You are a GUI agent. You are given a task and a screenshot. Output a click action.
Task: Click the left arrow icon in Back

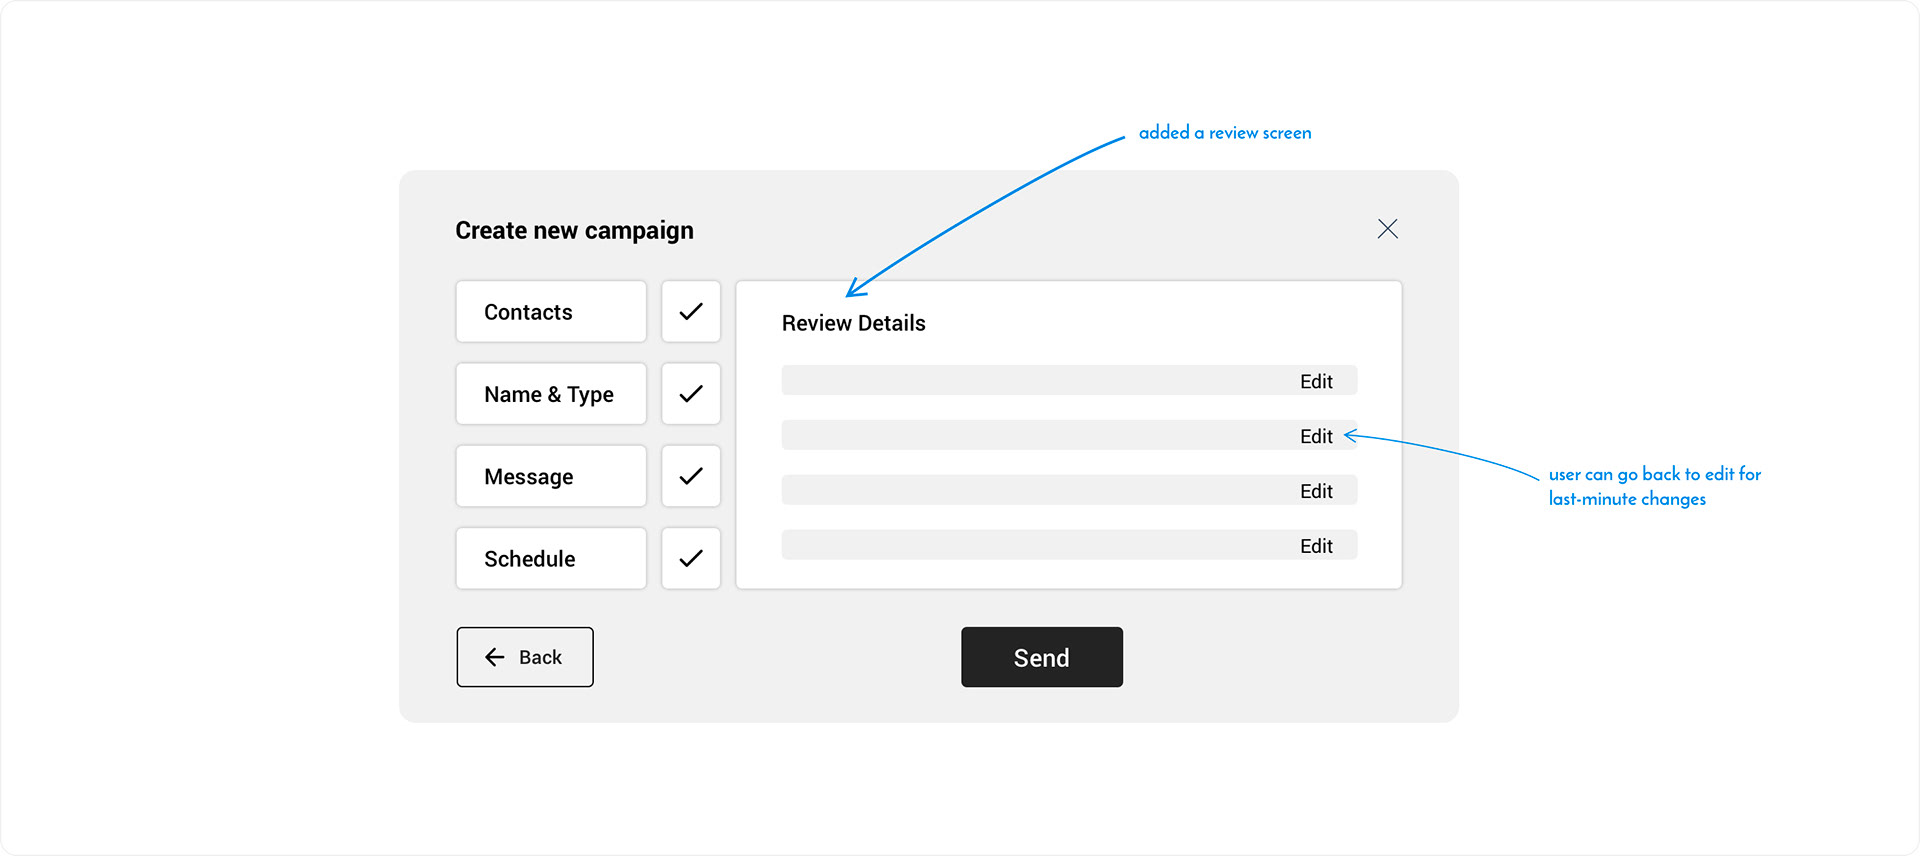pyautogui.click(x=495, y=657)
